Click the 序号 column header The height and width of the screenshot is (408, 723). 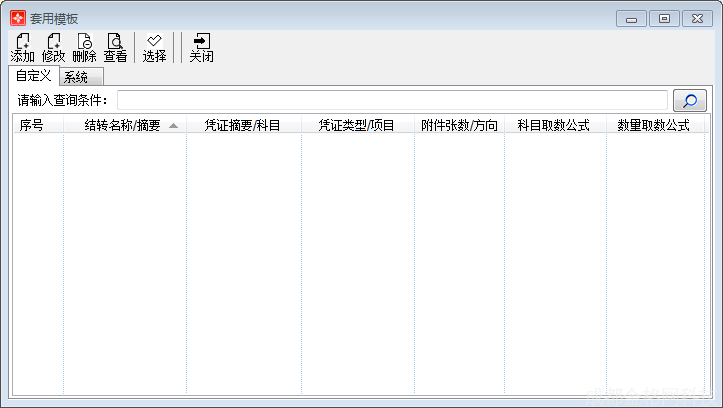(x=32, y=125)
